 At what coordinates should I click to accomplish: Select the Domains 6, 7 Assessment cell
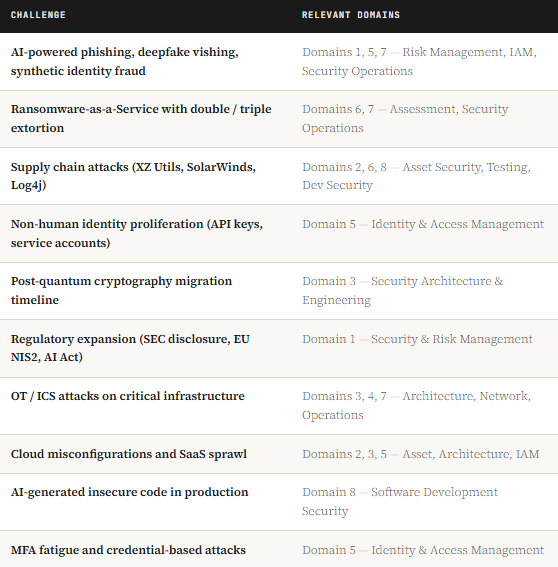(x=405, y=119)
